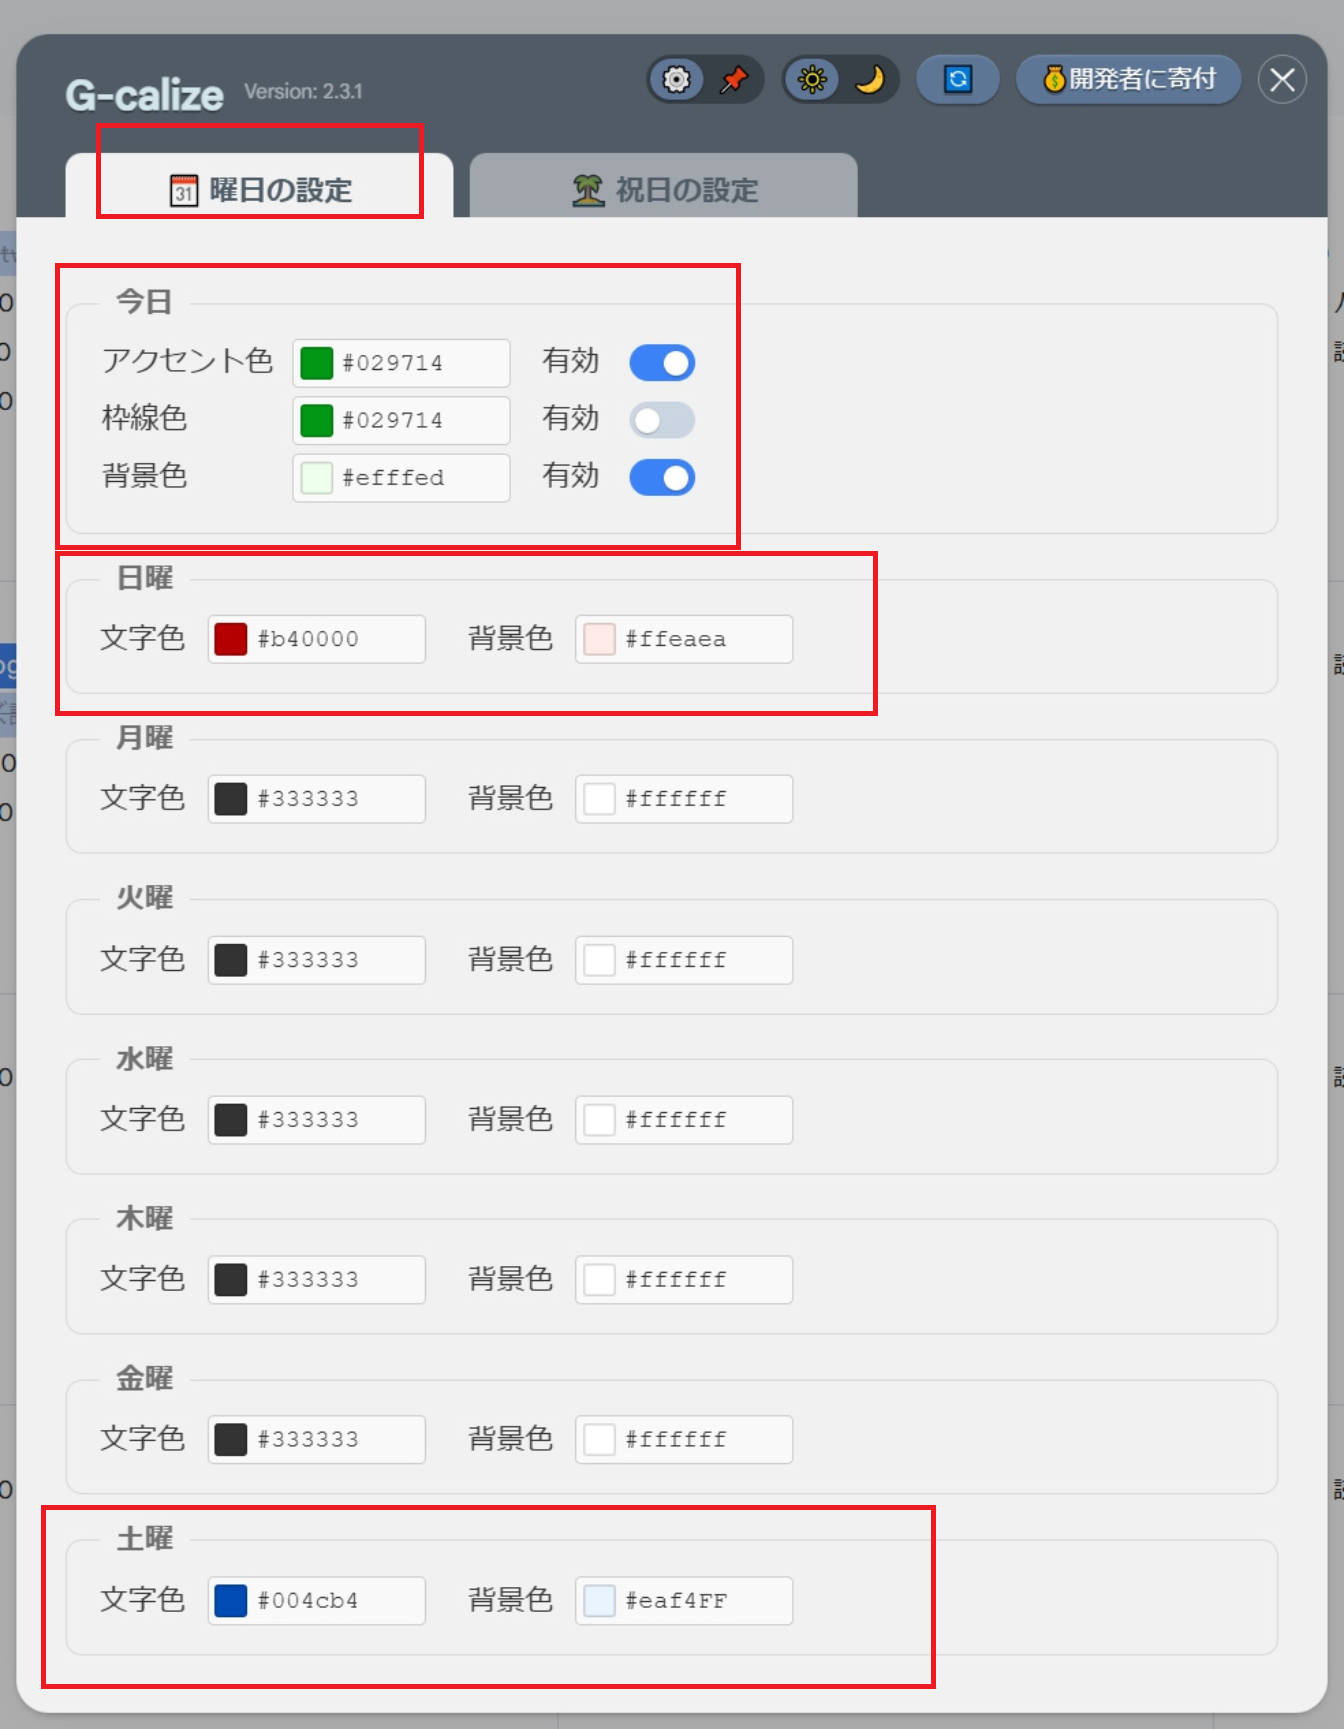Open 土曜 blue 文字色 swatch #004cb4
The width and height of the screenshot is (1344, 1729).
(231, 1601)
